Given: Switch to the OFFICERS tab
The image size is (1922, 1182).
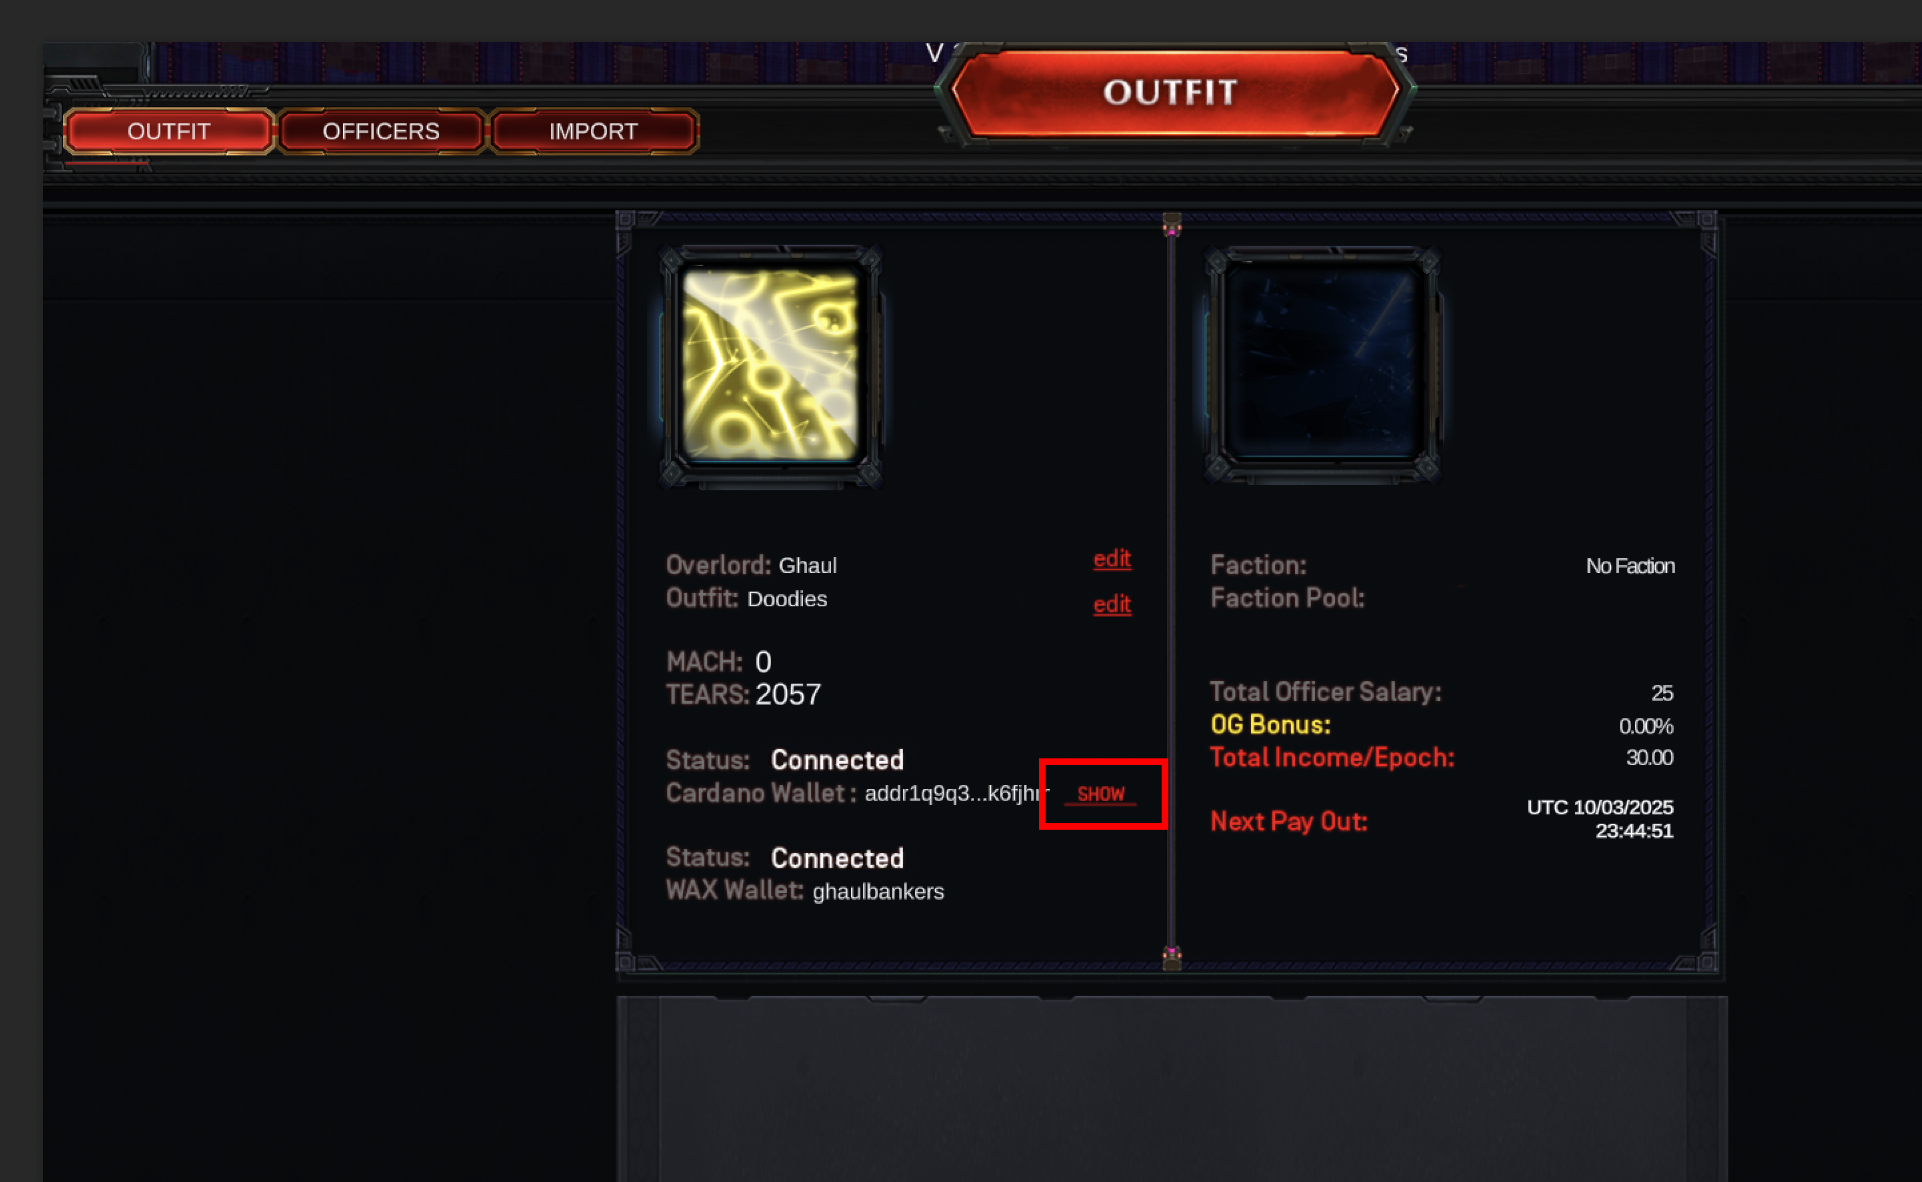Looking at the screenshot, I should pyautogui.click(x=381, y=131).
